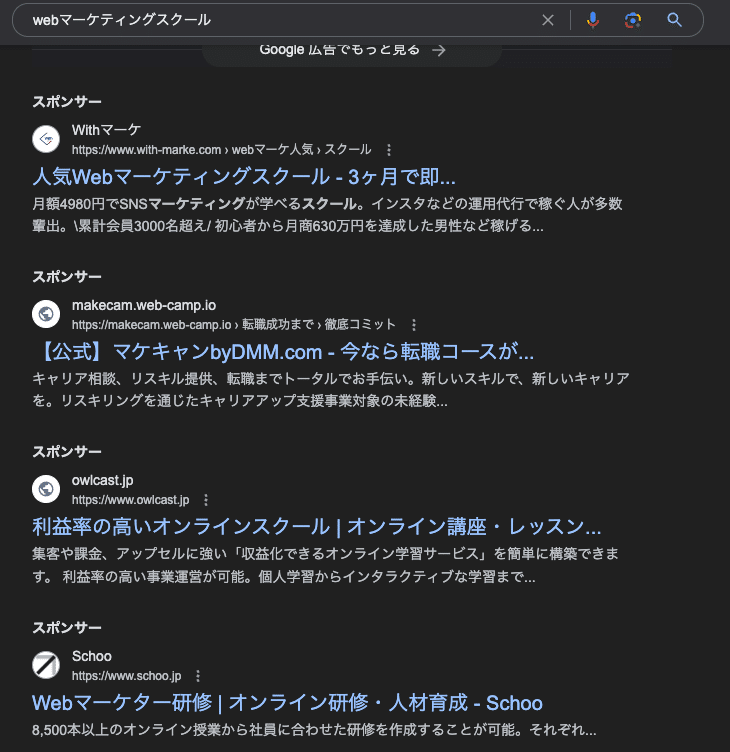
Task: Click the Schoo site favicon
Action: [46, 665]
